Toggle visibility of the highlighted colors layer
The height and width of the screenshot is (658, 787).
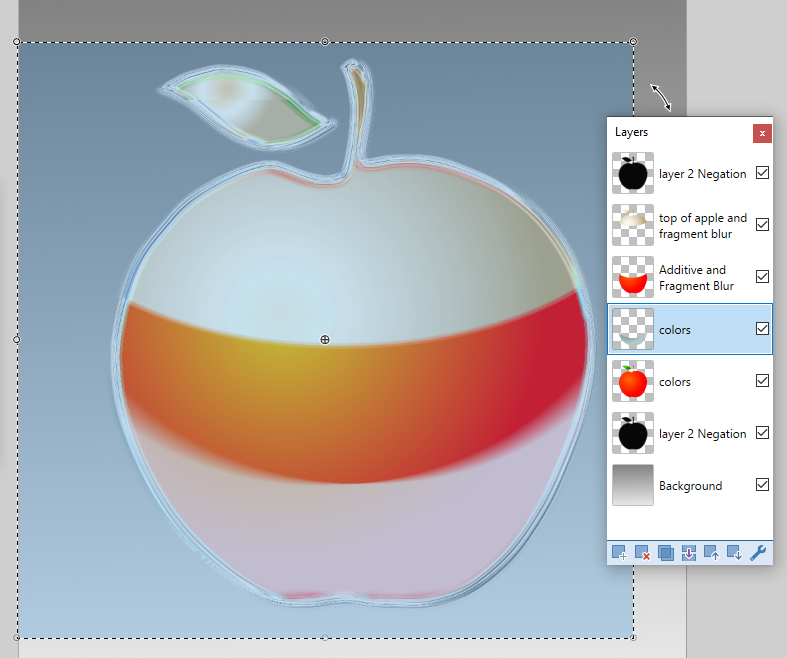pos(762,329)
